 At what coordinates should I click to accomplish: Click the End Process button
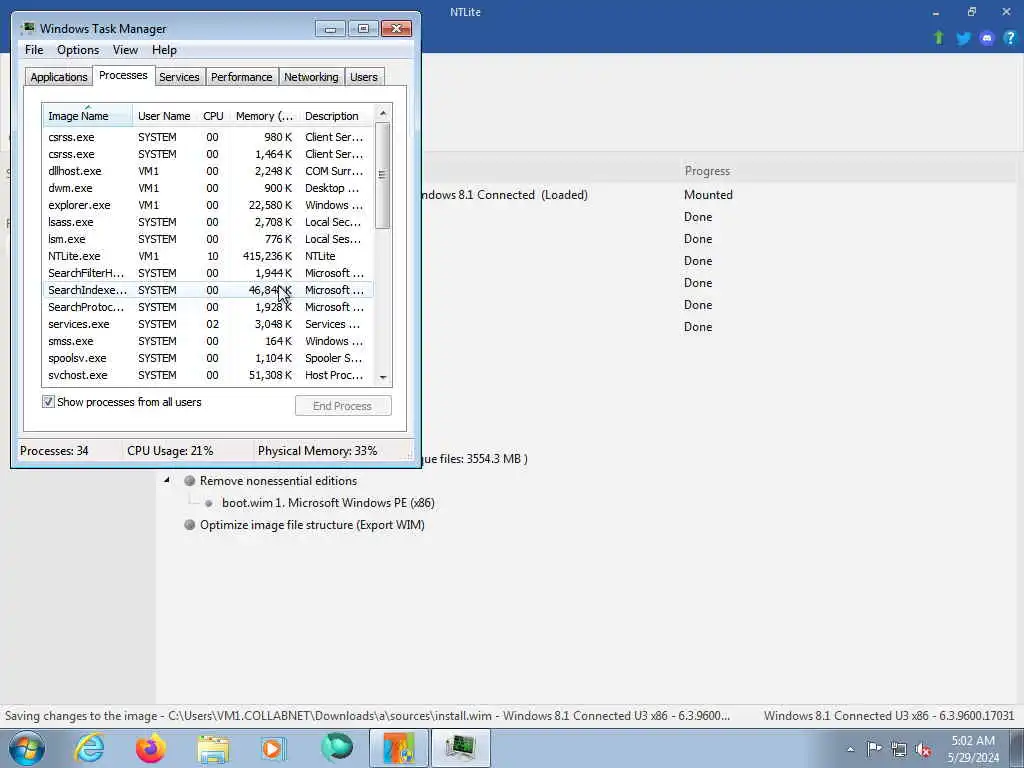[x=343, y=406]
